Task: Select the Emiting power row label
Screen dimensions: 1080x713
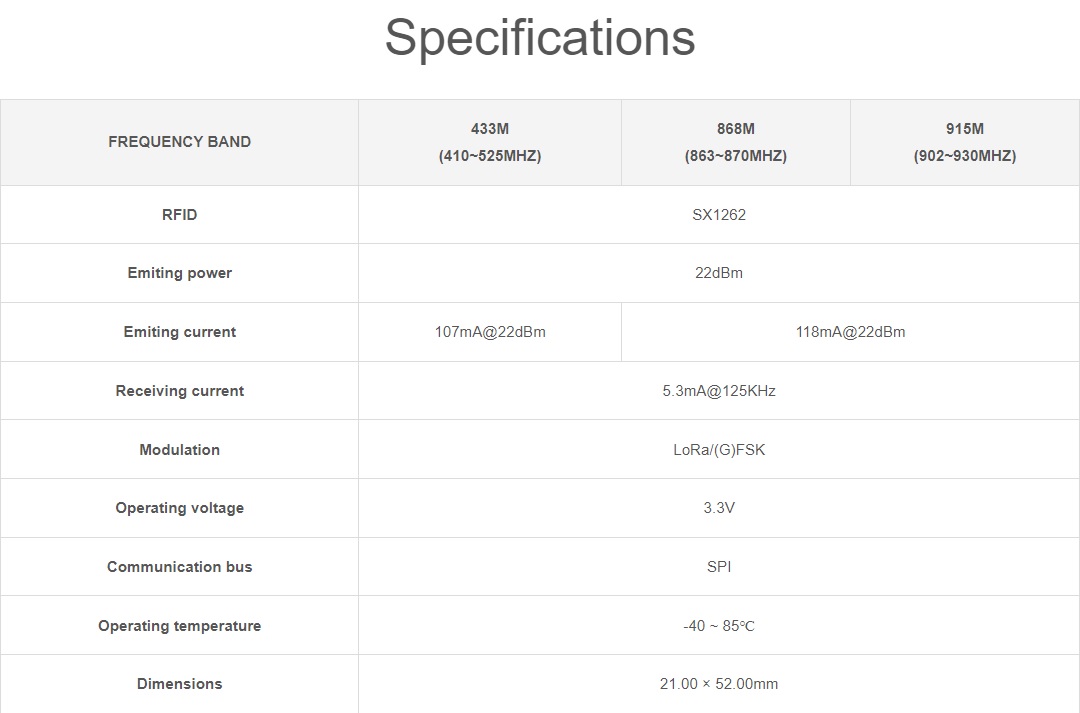Action: pos(179,273)
